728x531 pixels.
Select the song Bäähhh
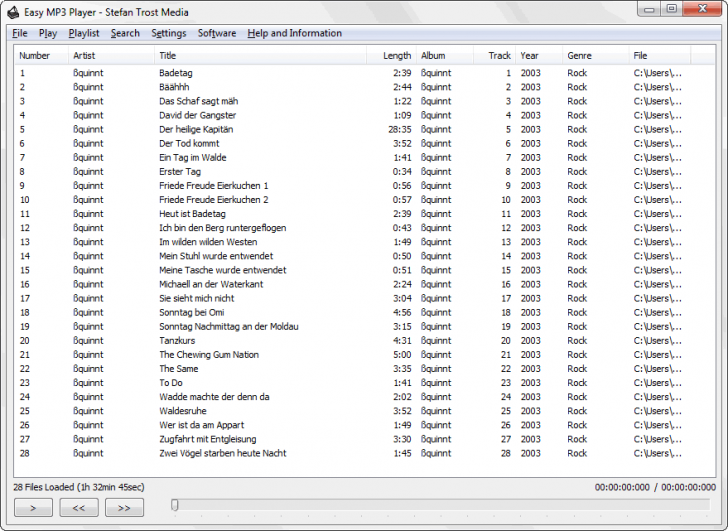click(x=174, y=87)
